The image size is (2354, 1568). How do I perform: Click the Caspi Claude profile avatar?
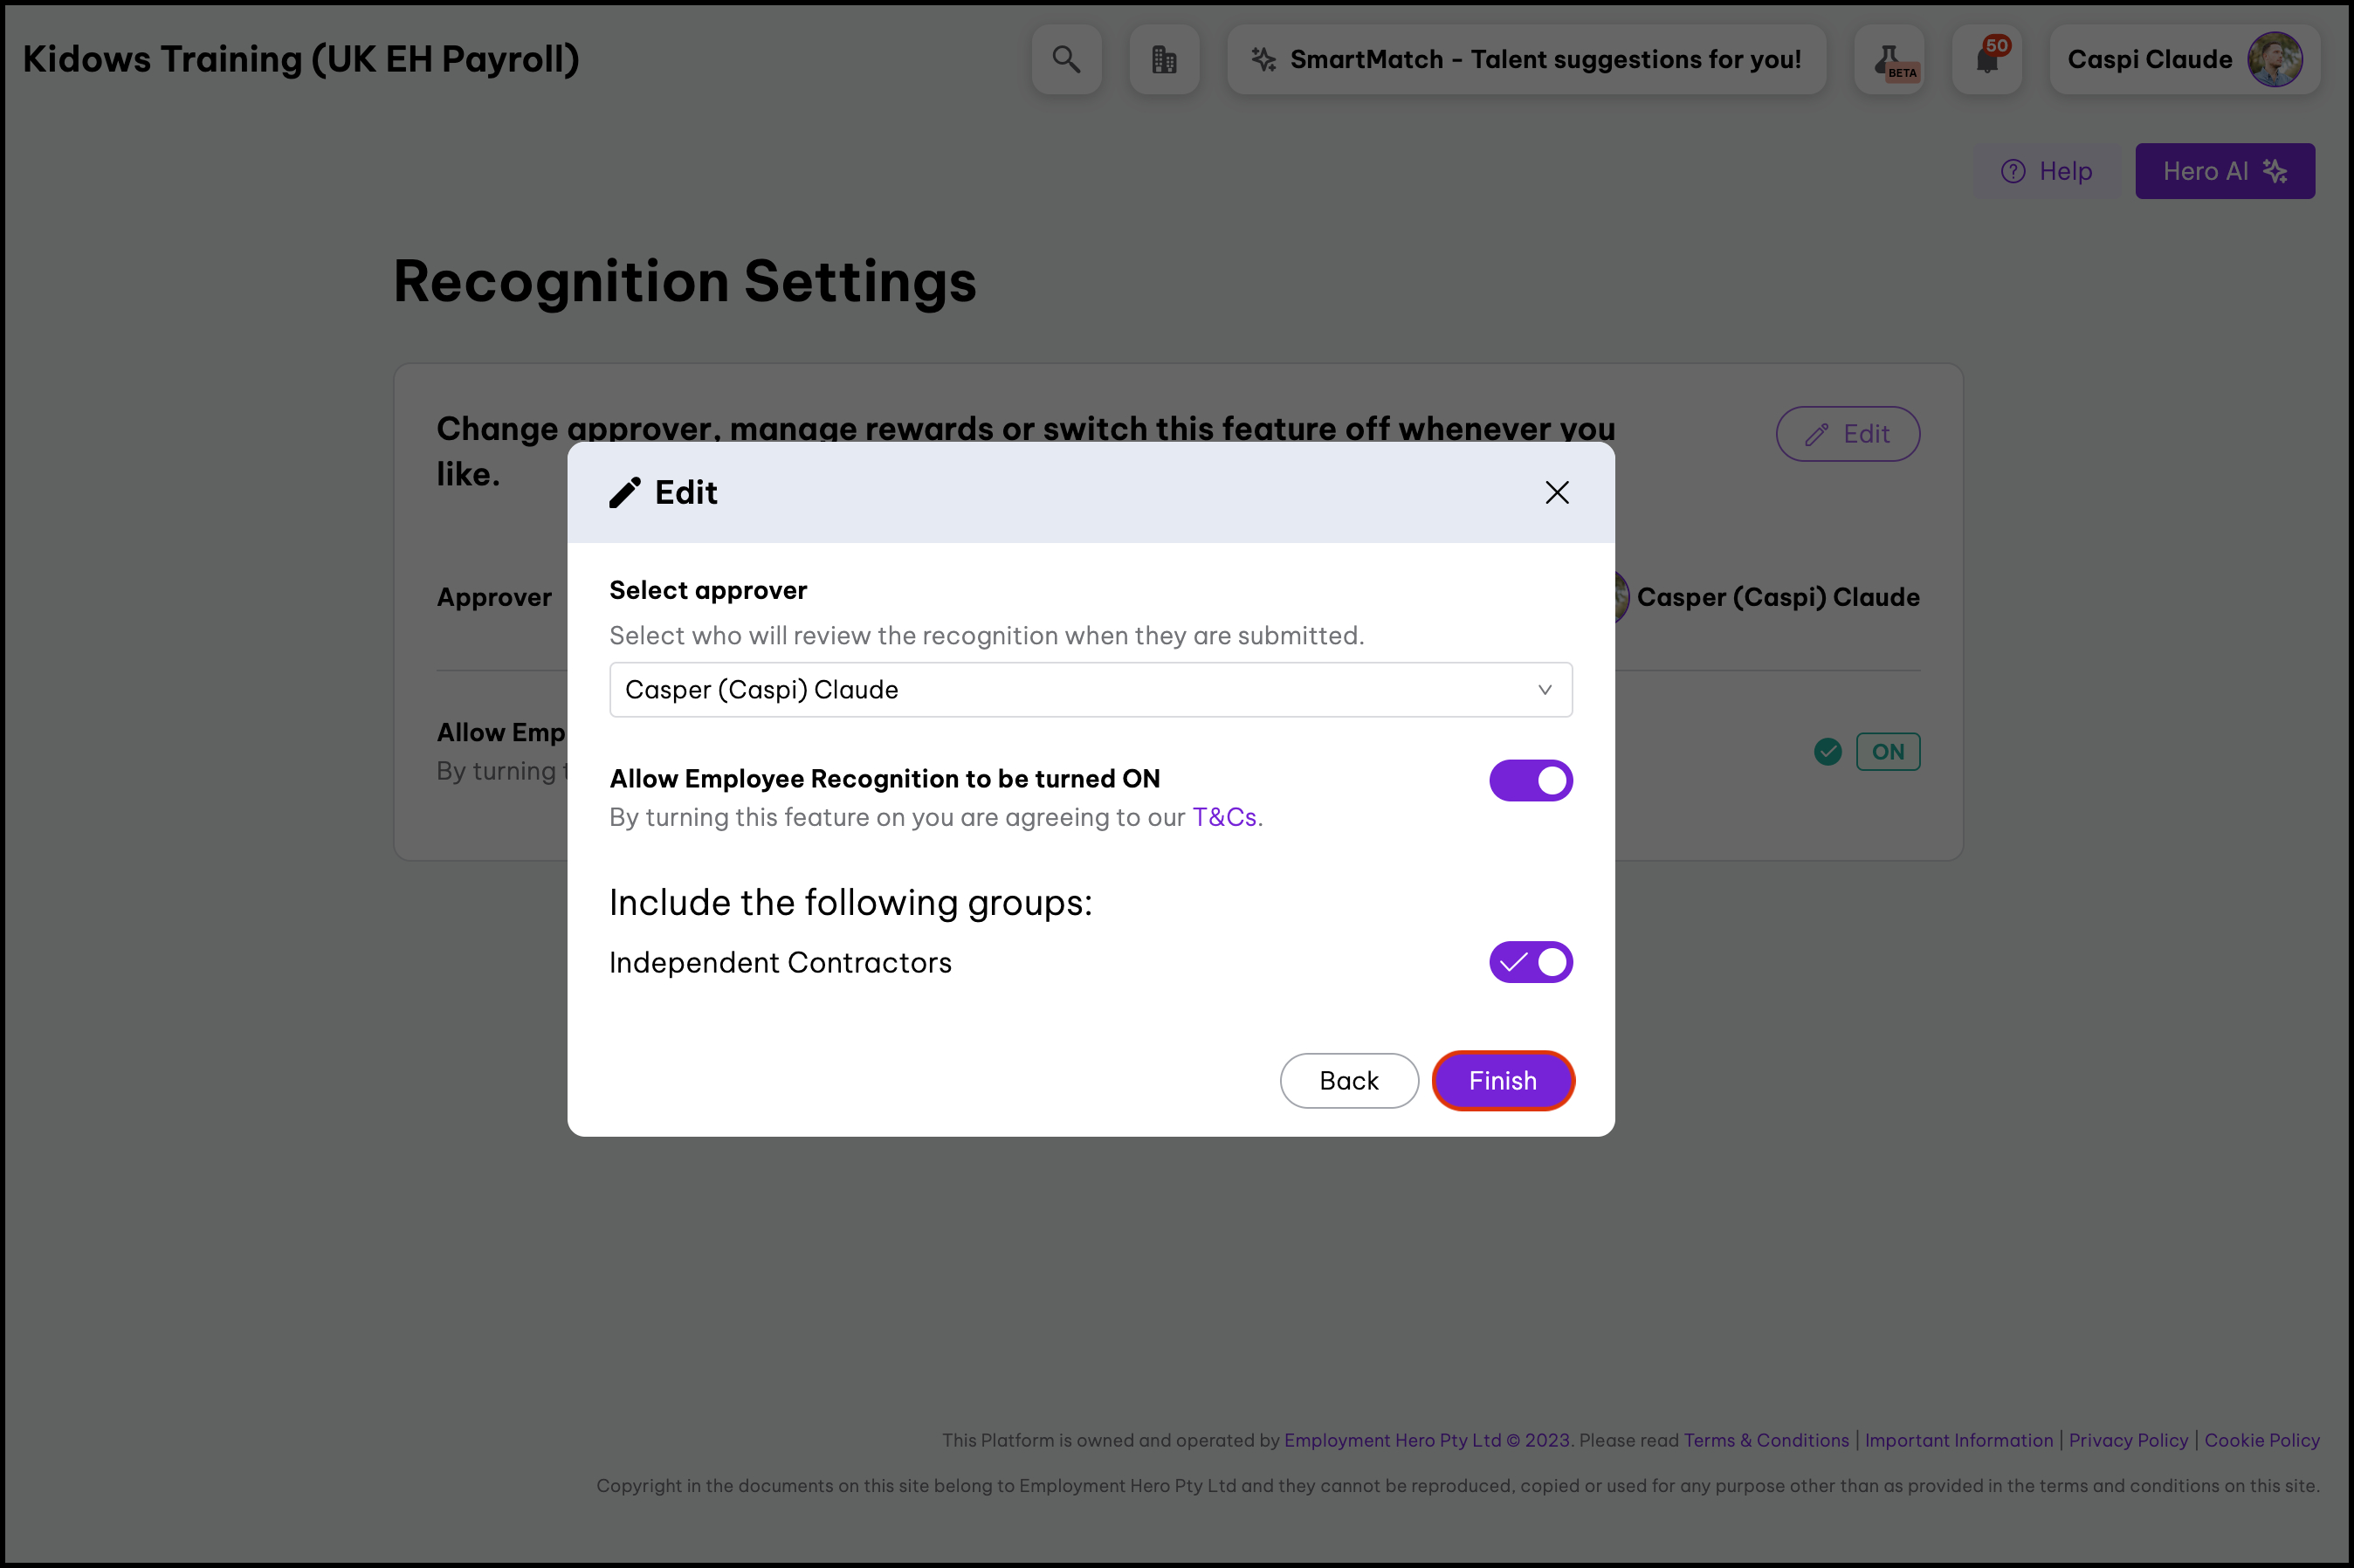(x=2275, y=60)
